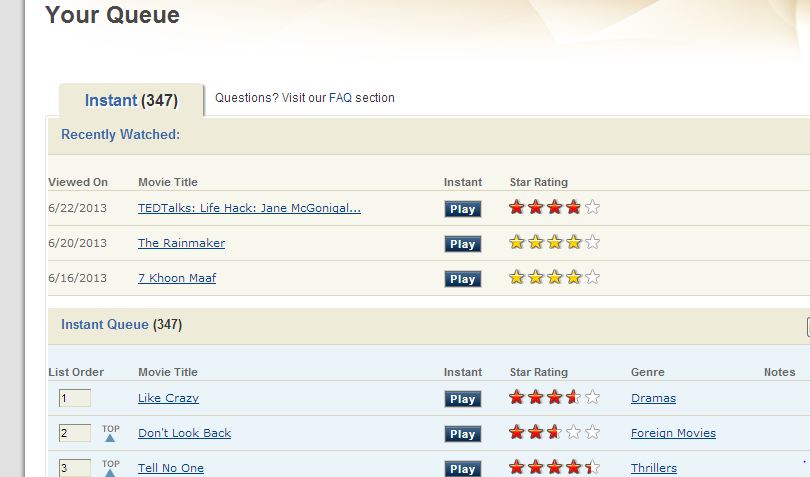Click the List Order column header

pos(76,372)
